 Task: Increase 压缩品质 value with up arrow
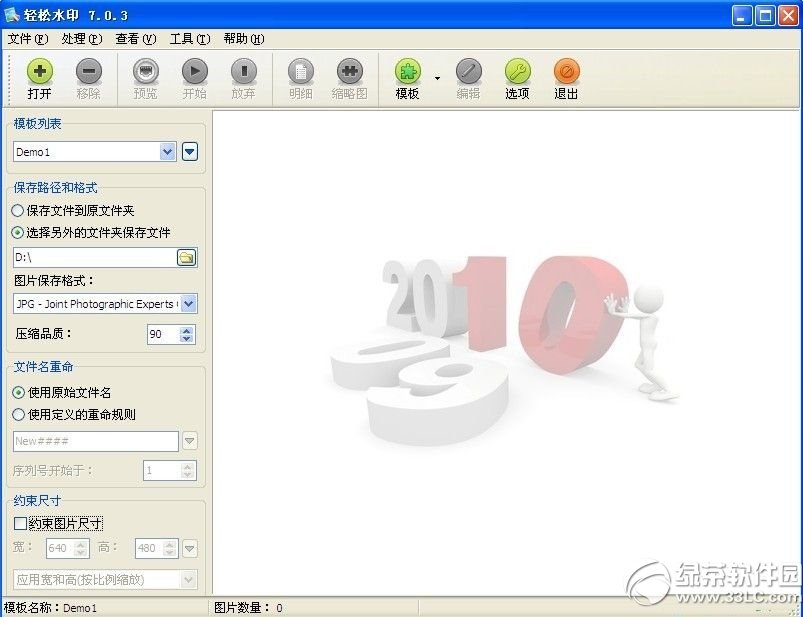tap(187, 330)
